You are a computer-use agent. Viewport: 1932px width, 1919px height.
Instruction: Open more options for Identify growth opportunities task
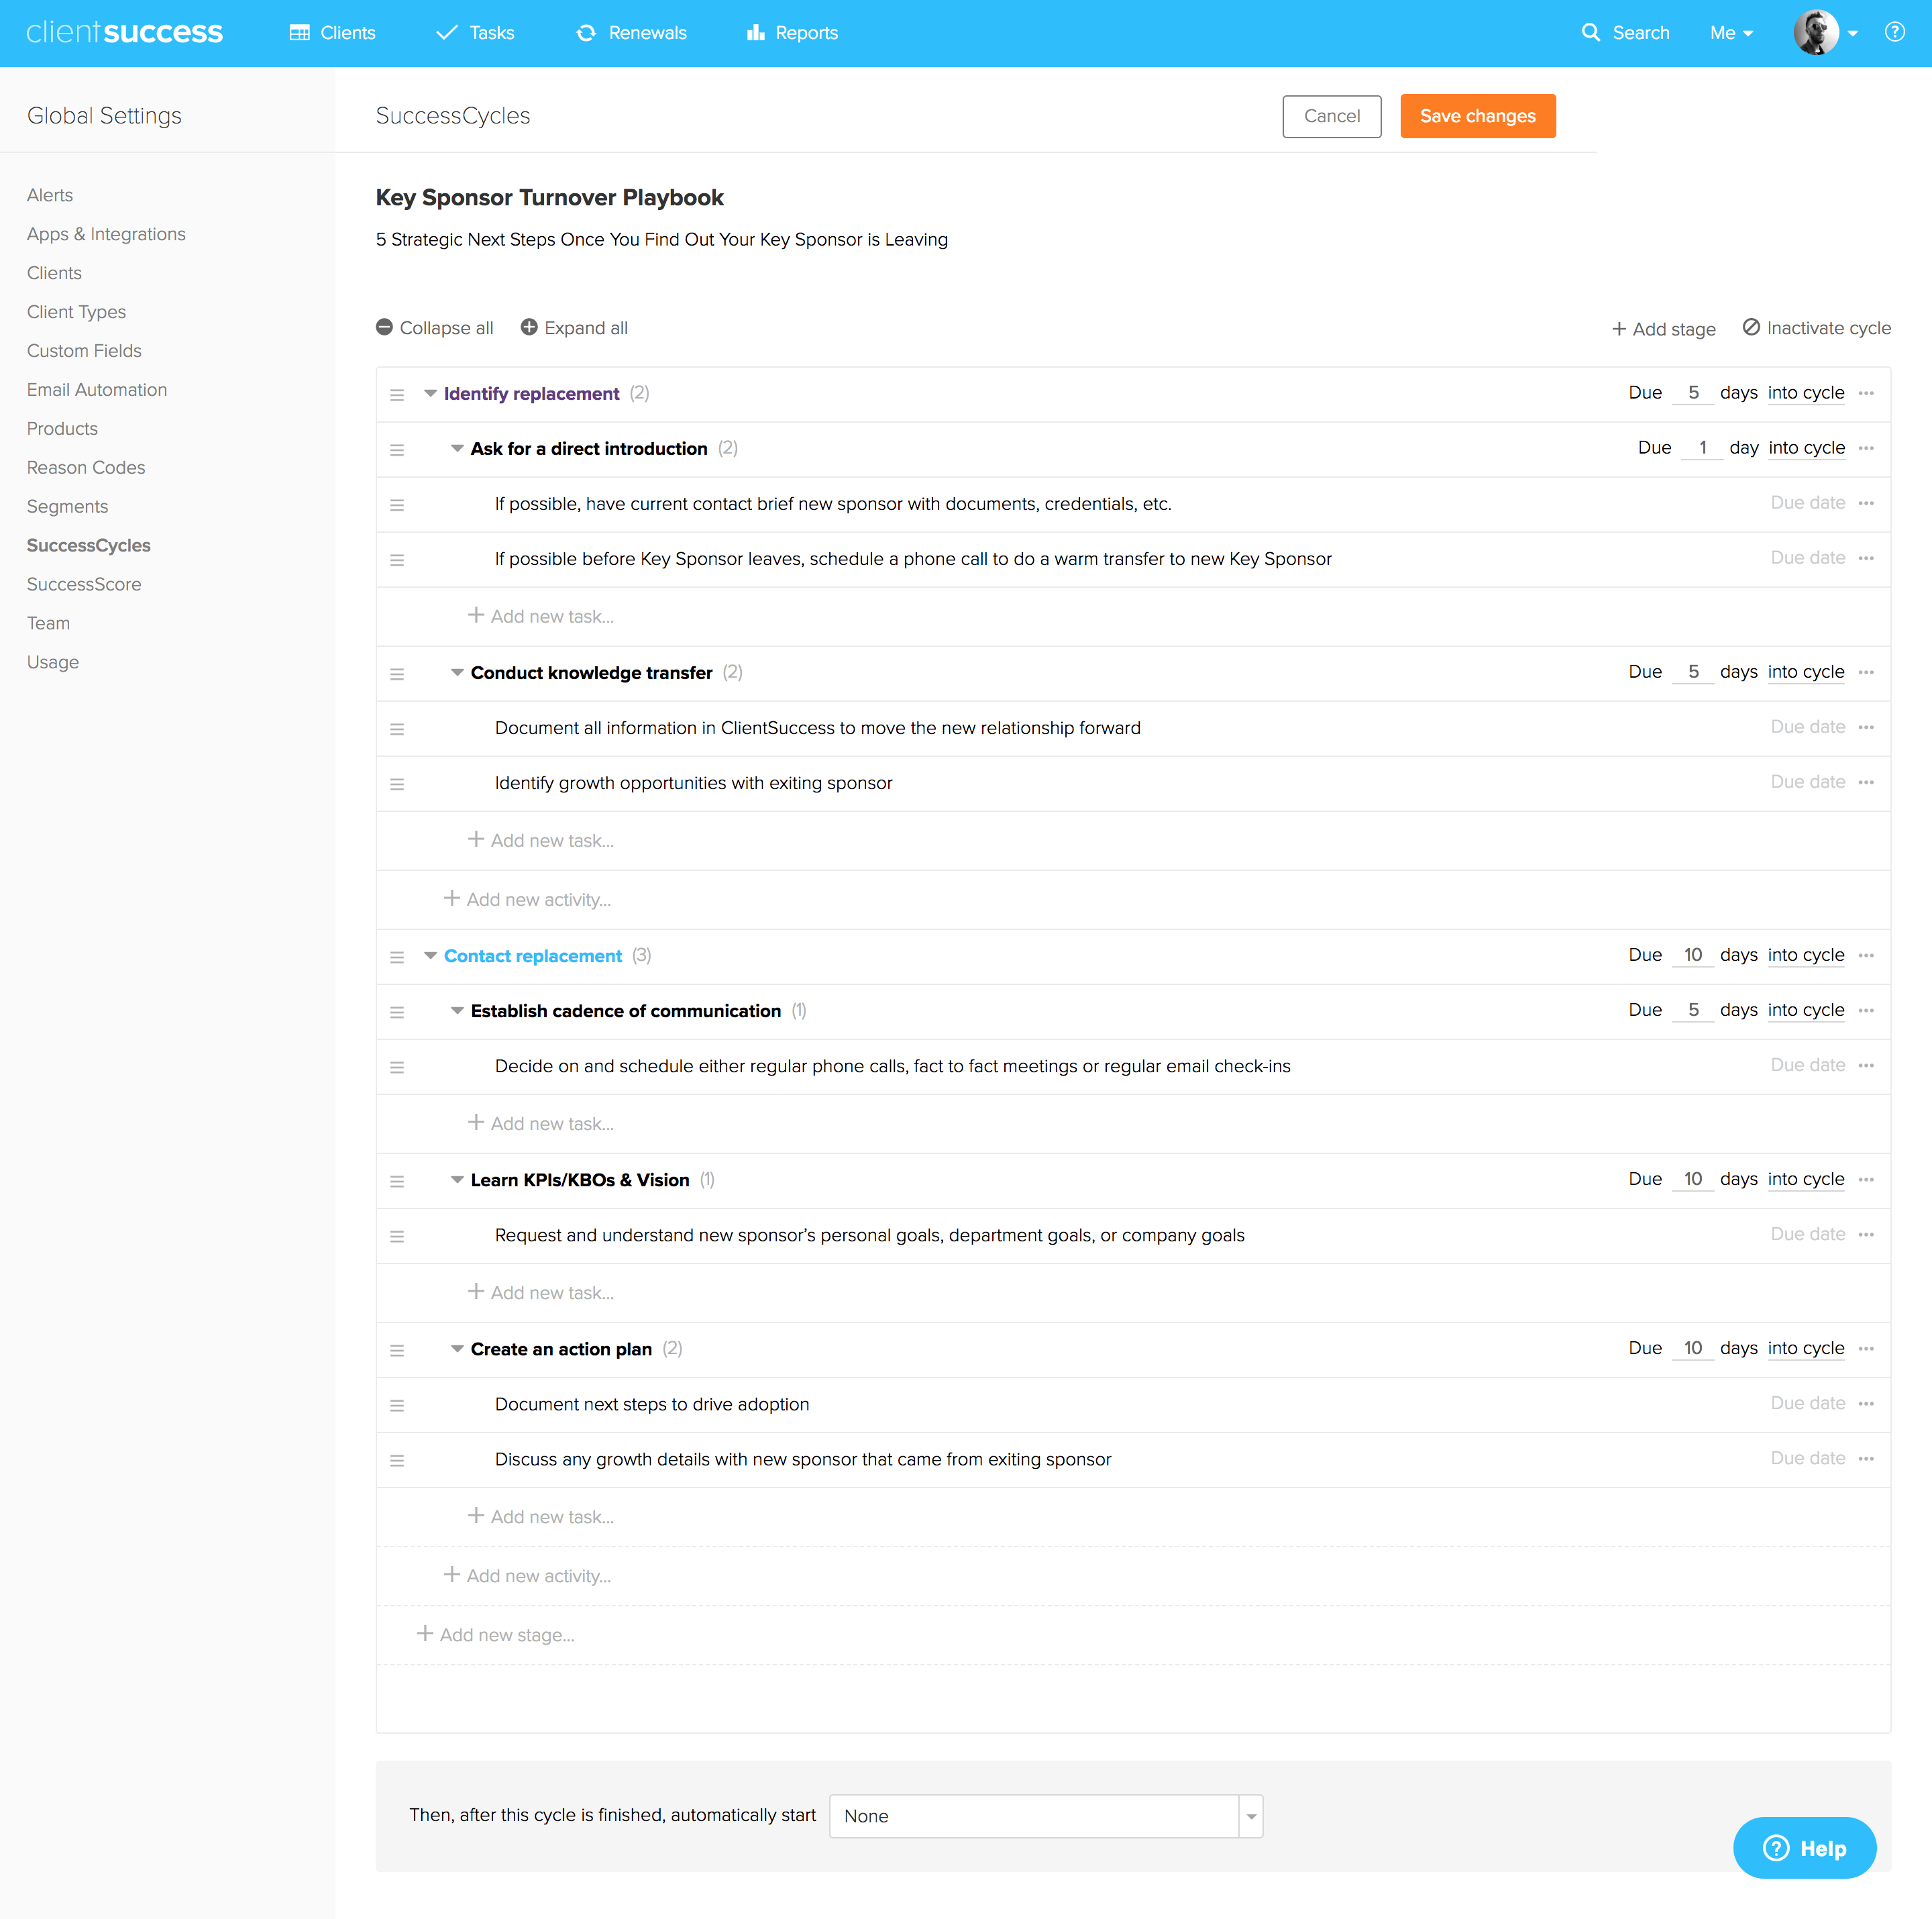1866,782
